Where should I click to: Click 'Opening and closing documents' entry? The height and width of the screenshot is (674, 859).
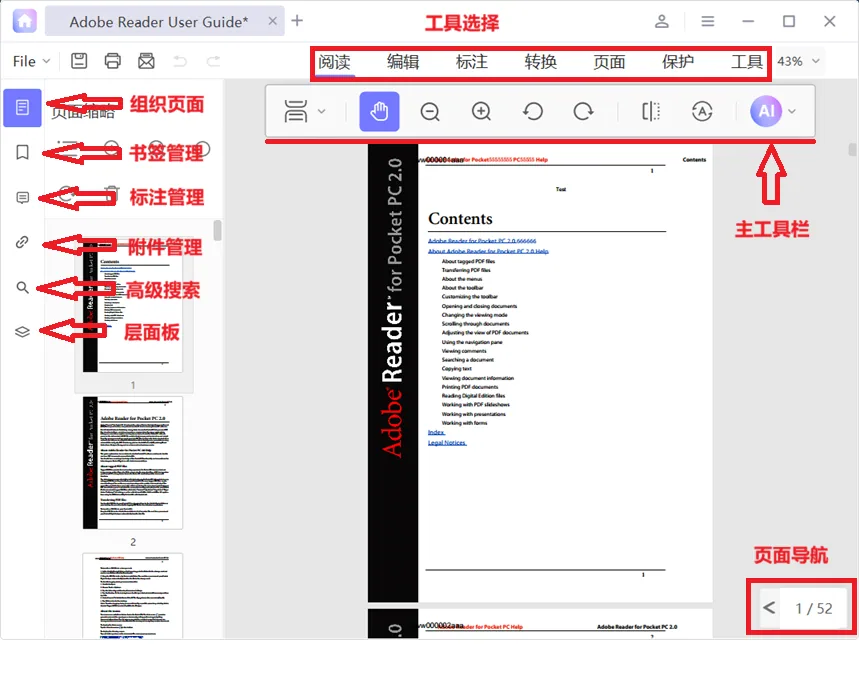tap(479, 306)
